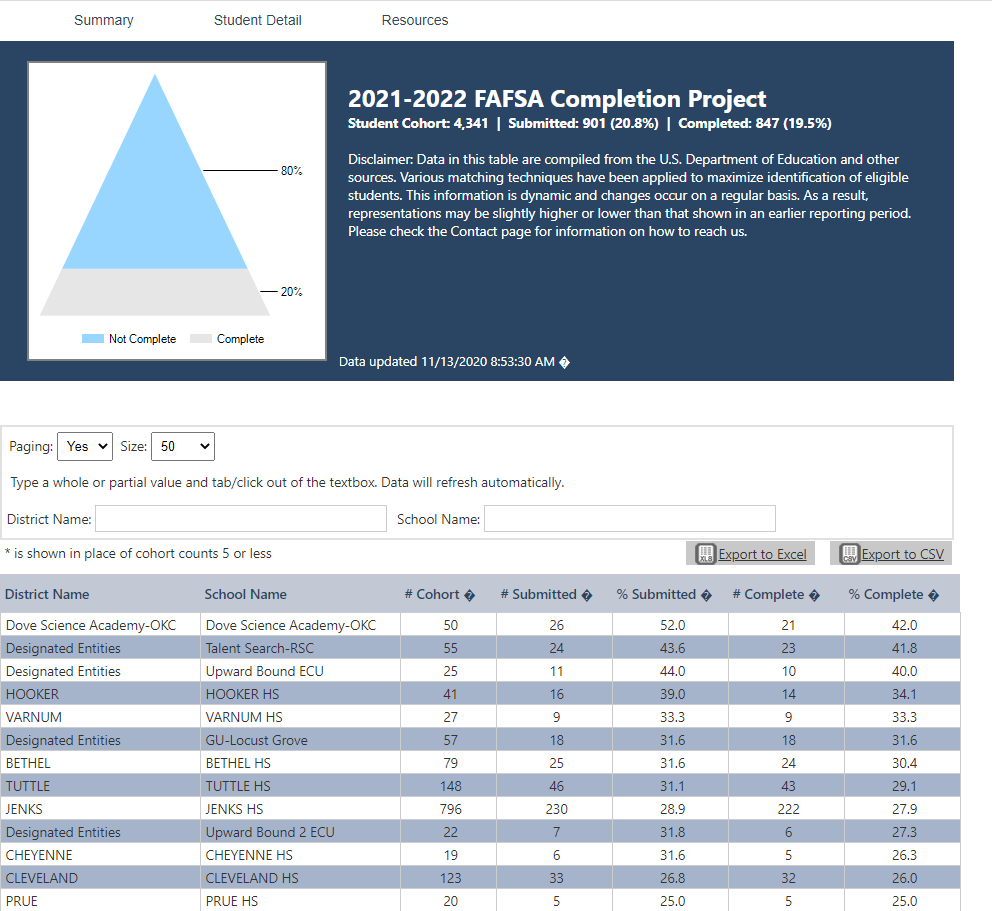Click the XLS icon on the Excel export button

pos(705,554)
